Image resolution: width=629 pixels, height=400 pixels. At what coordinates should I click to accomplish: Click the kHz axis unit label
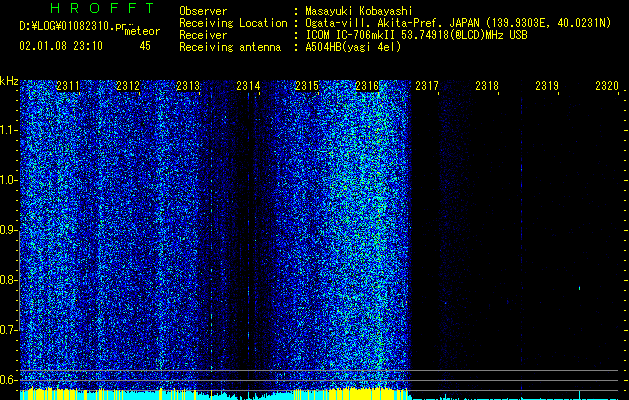[x=9, y=81]
